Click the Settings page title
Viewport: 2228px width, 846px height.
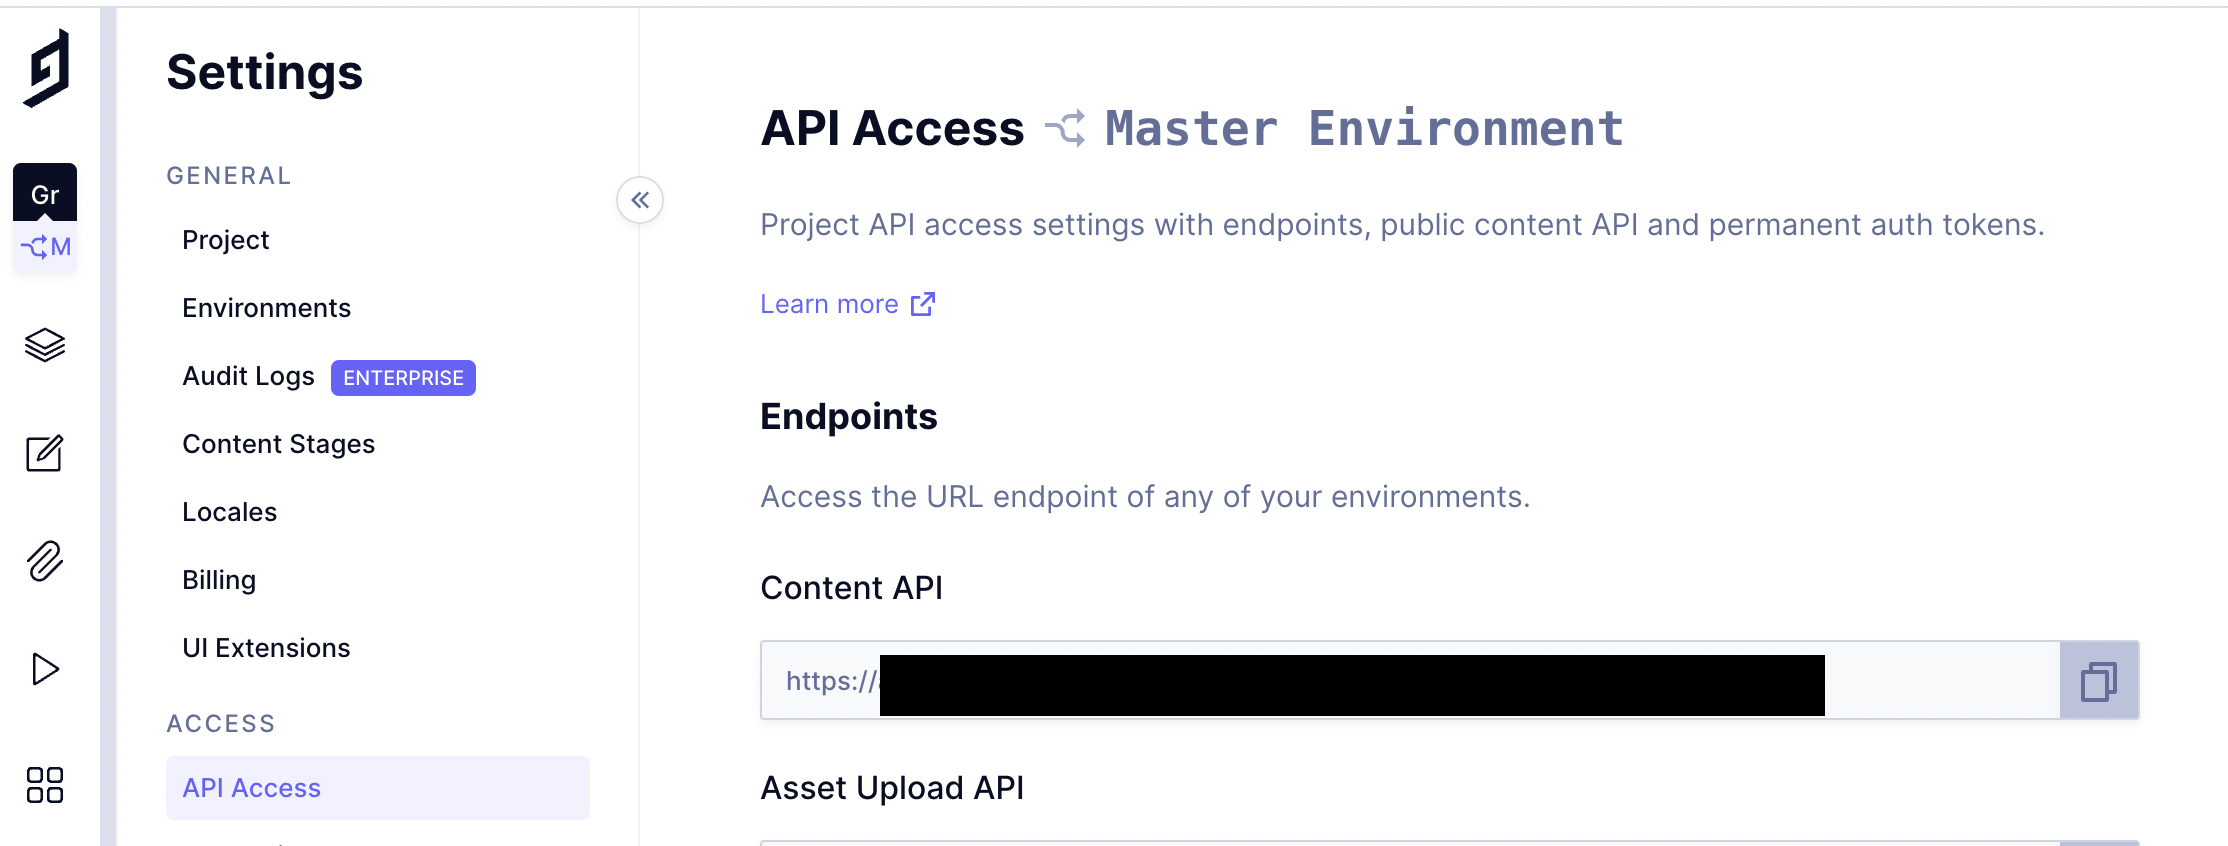tap(265, 72)
